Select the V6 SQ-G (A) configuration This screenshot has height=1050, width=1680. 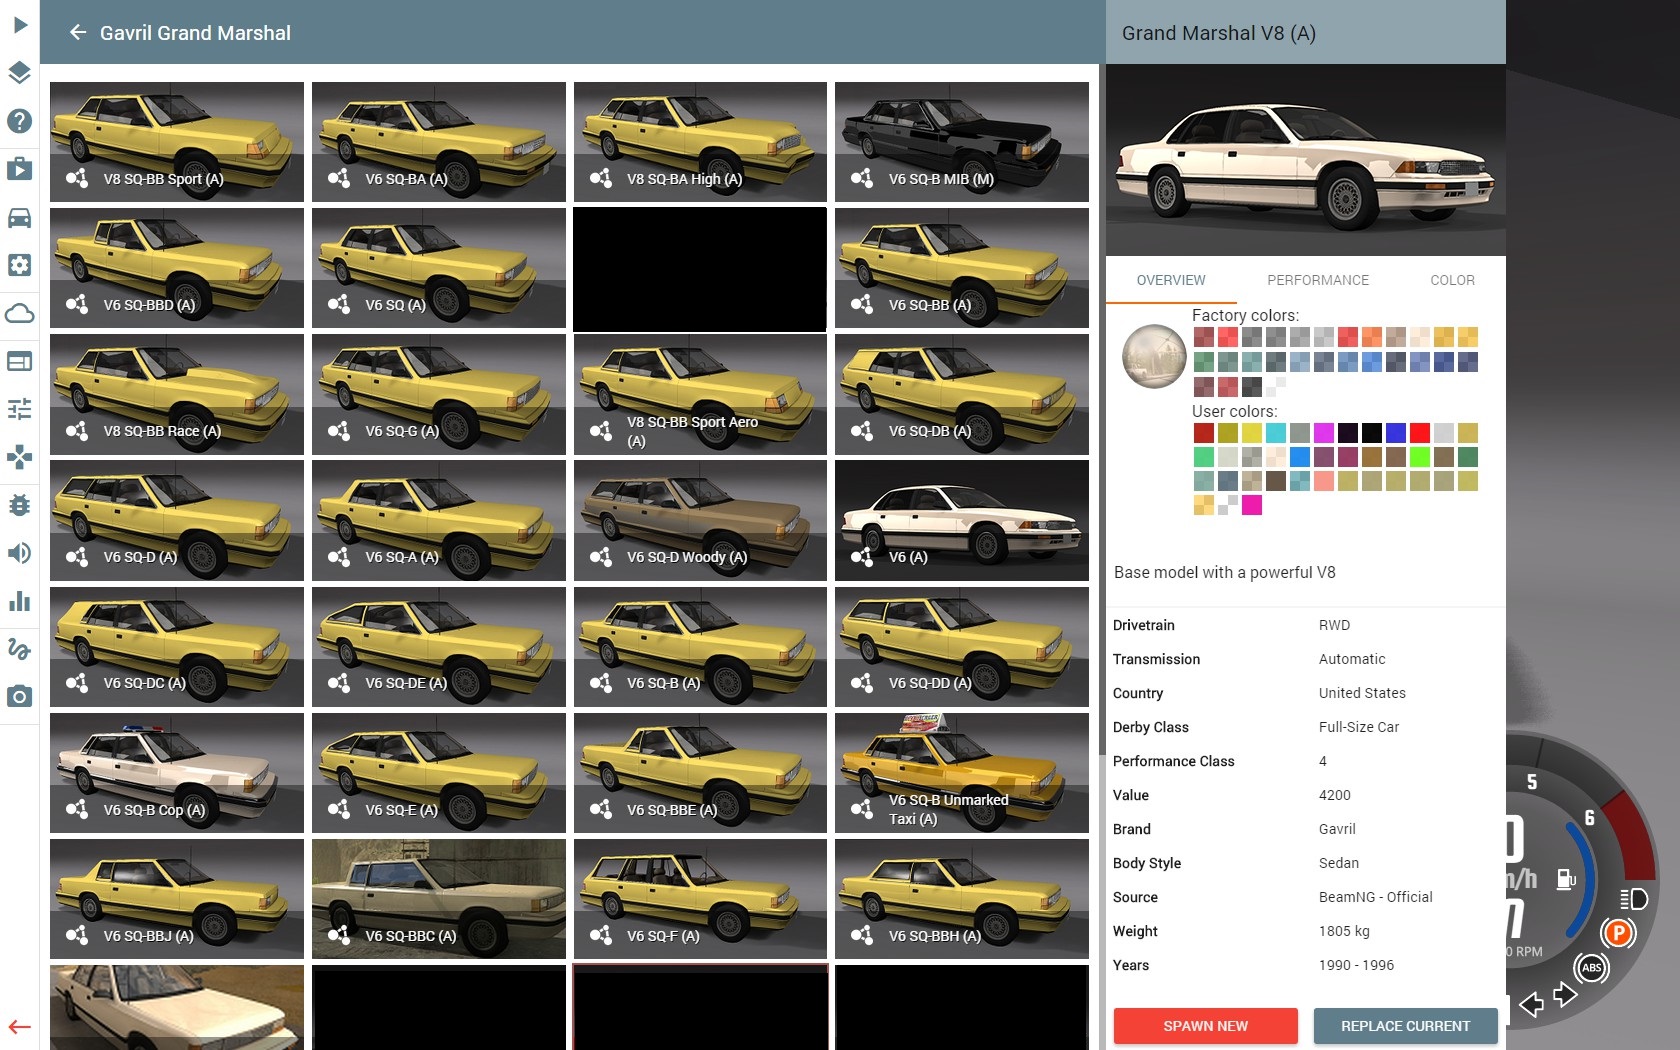439,394
